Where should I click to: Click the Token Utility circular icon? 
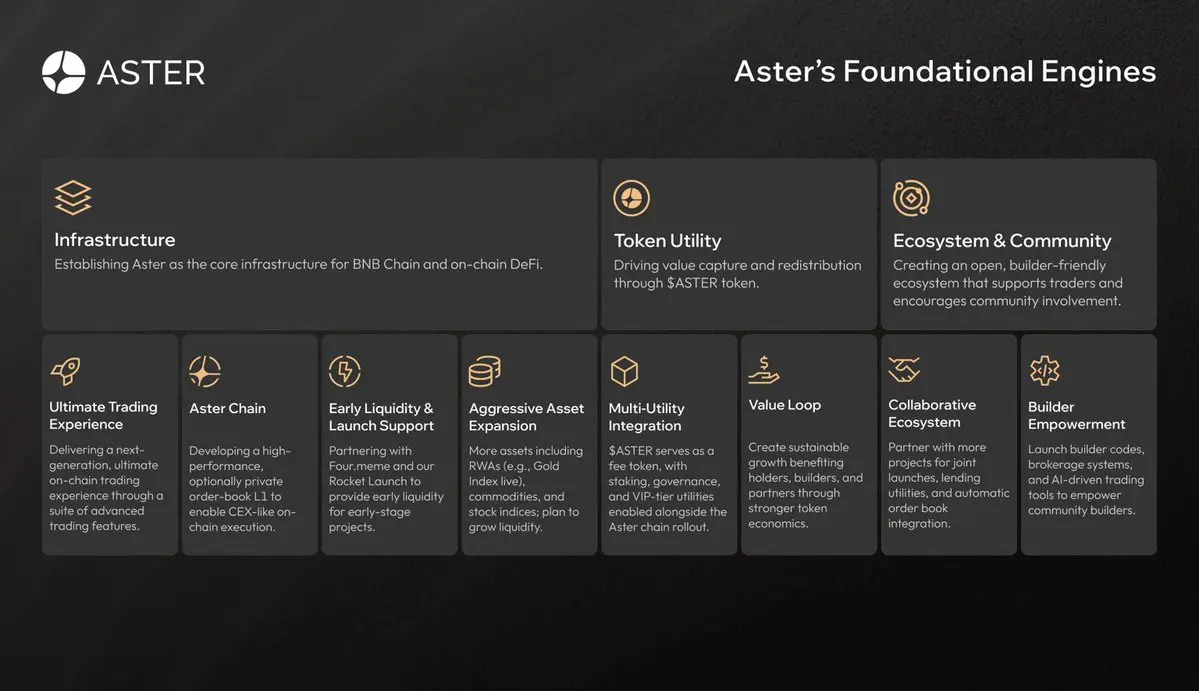(x=631, y=198)
